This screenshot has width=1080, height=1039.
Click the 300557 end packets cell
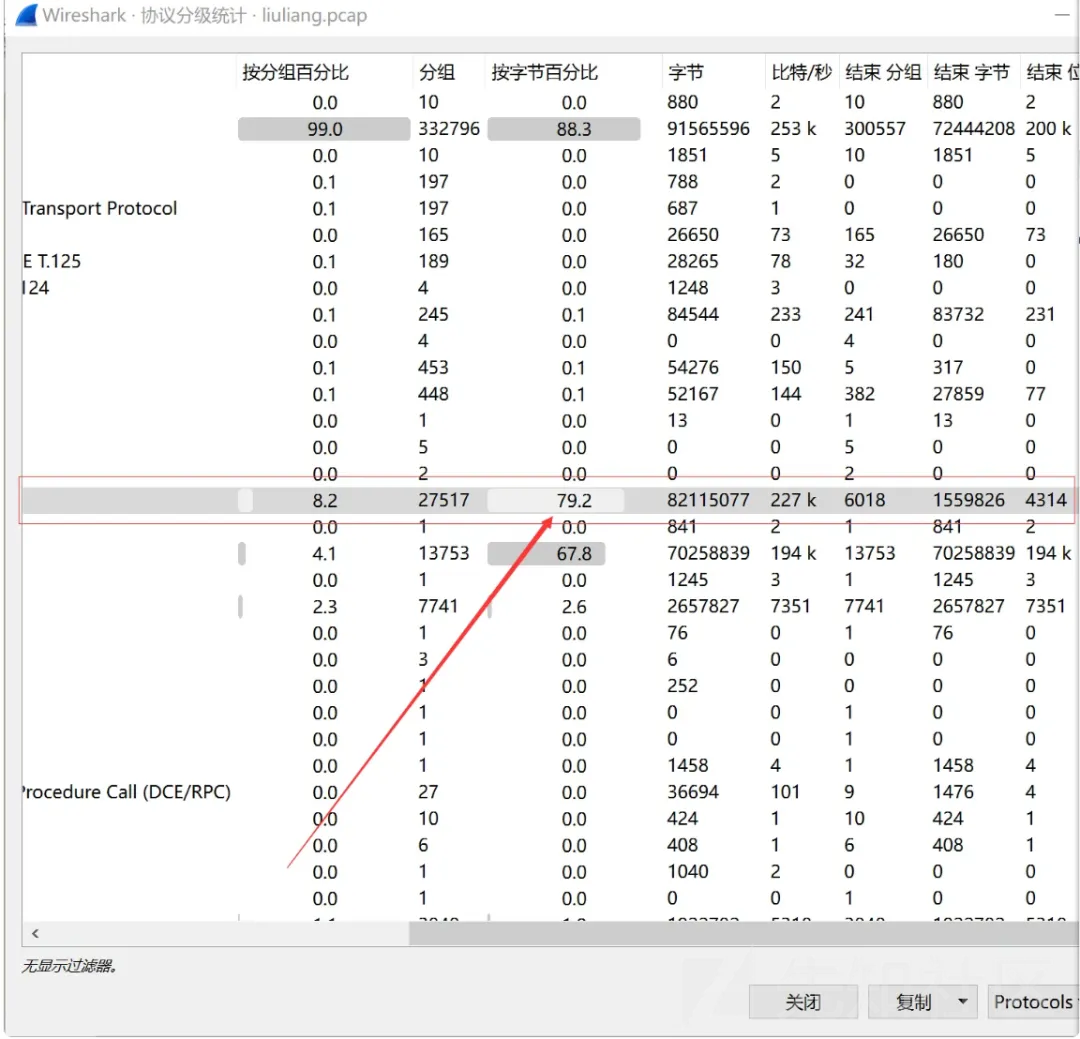click(875, 129)
